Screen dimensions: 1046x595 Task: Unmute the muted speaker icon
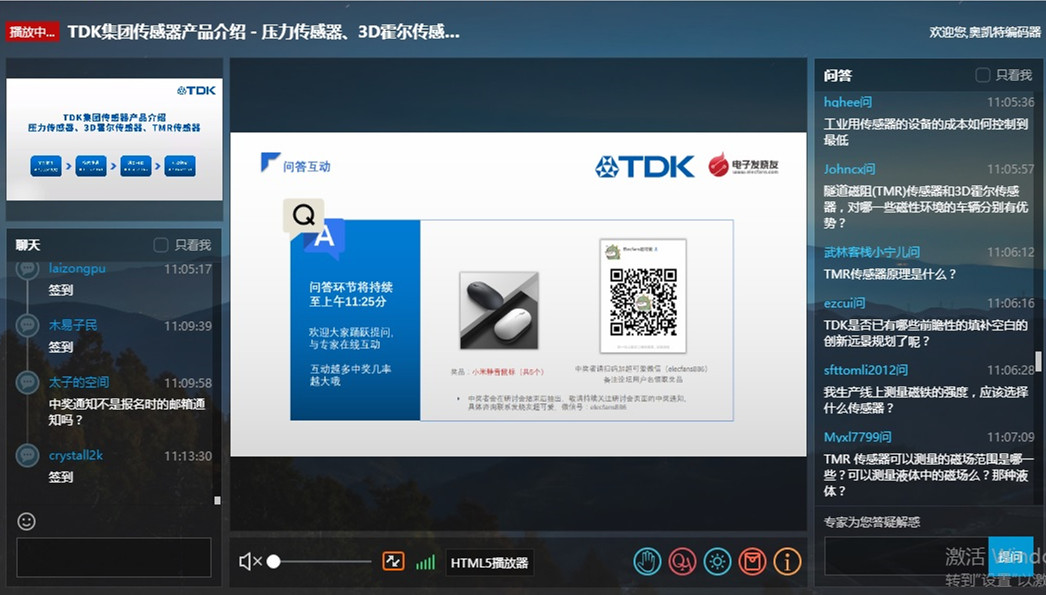point(249,562)
